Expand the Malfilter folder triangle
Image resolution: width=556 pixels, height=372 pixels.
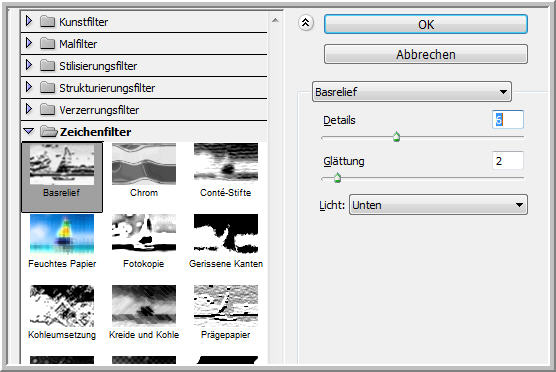pyautogui.click(x=29, y=43)
